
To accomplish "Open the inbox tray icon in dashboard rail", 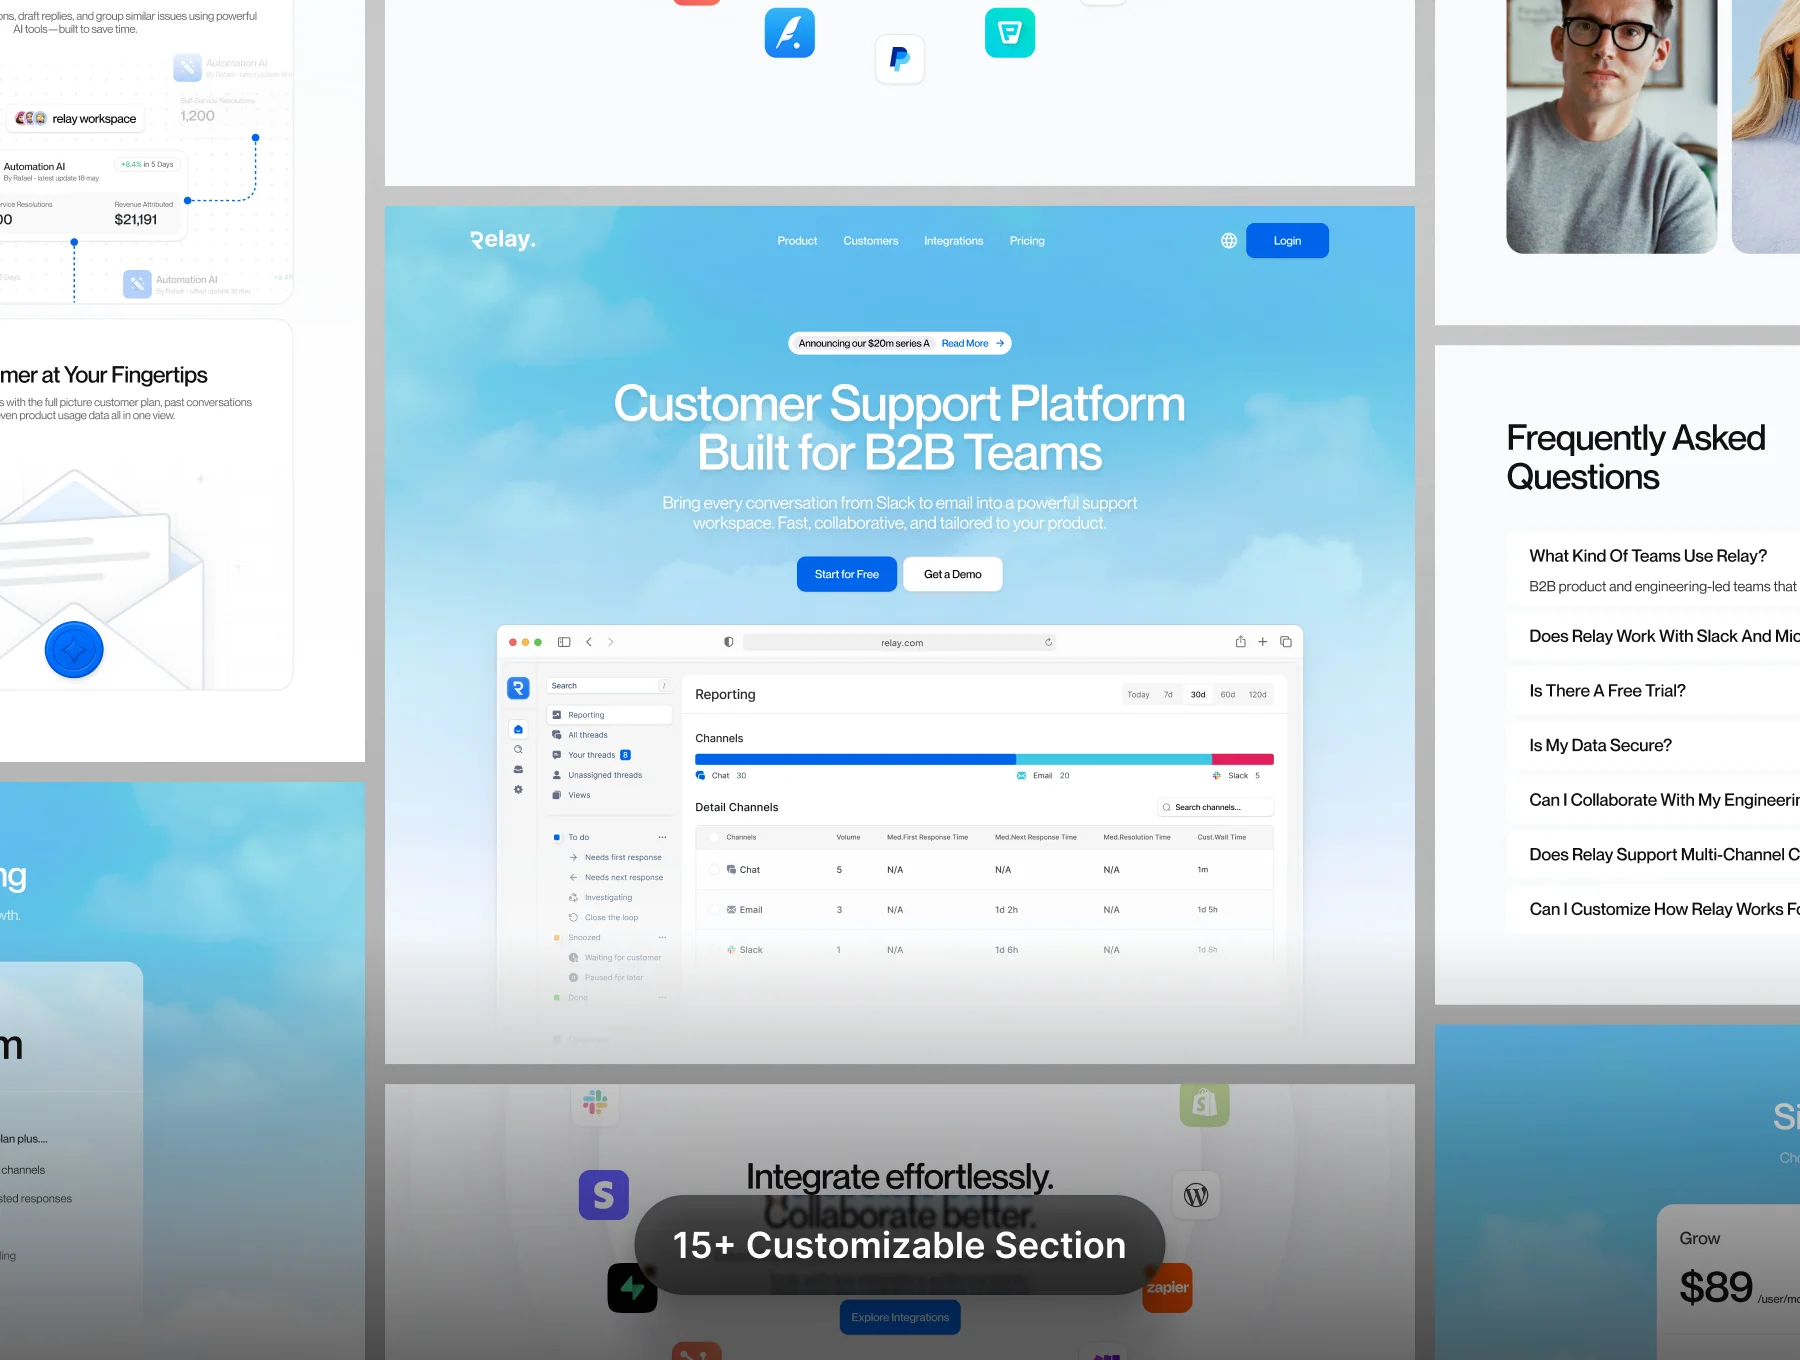I will [x=518, y=769].
